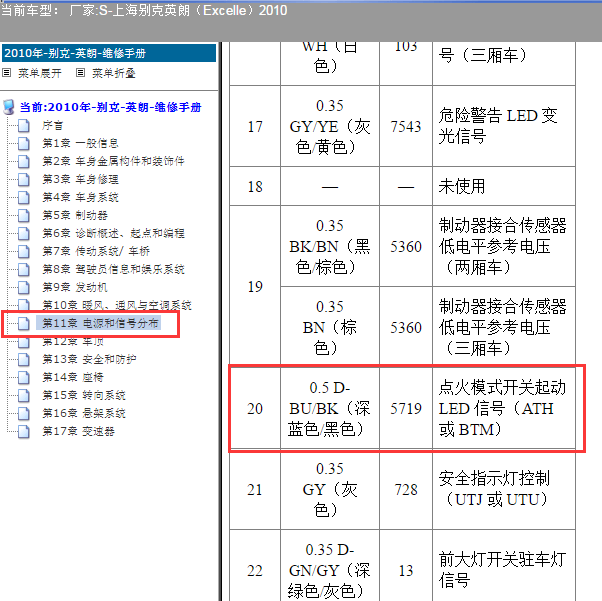Viewport: 602px width, 601px height.
Task: Open 第15章 转向系统
Action: 84,395
